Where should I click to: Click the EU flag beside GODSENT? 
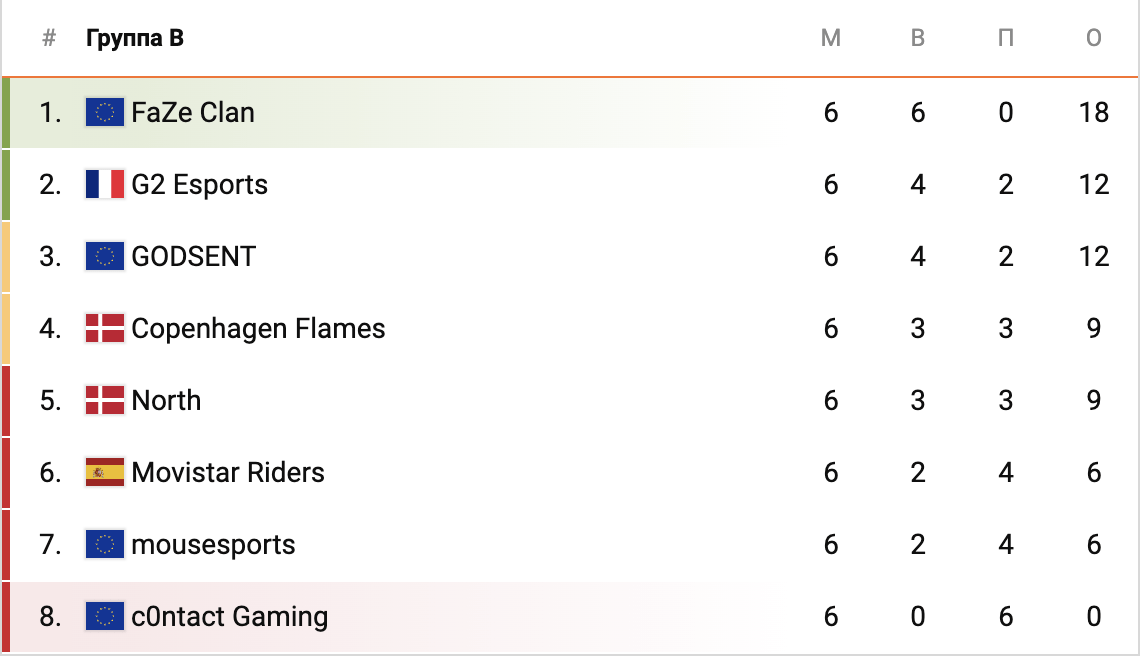coord(105,256)
